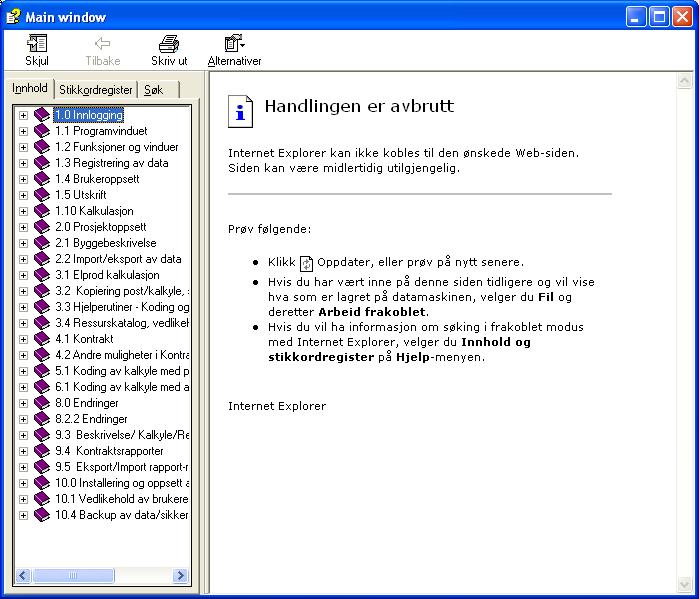Click the book icon beside 4.2 Andre muligheter
699x599 pixels.
coord(42,355)
